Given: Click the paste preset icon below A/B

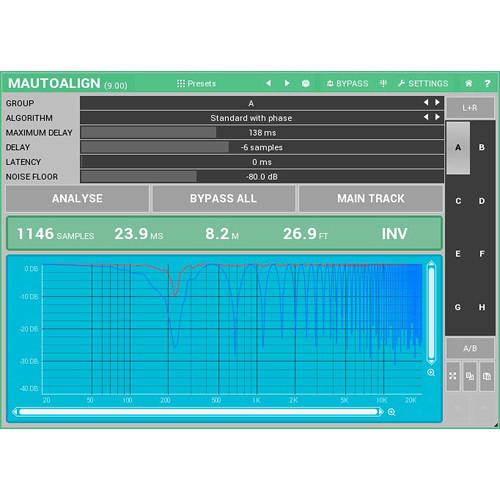Looking at the screenshot, I should 487,376.
